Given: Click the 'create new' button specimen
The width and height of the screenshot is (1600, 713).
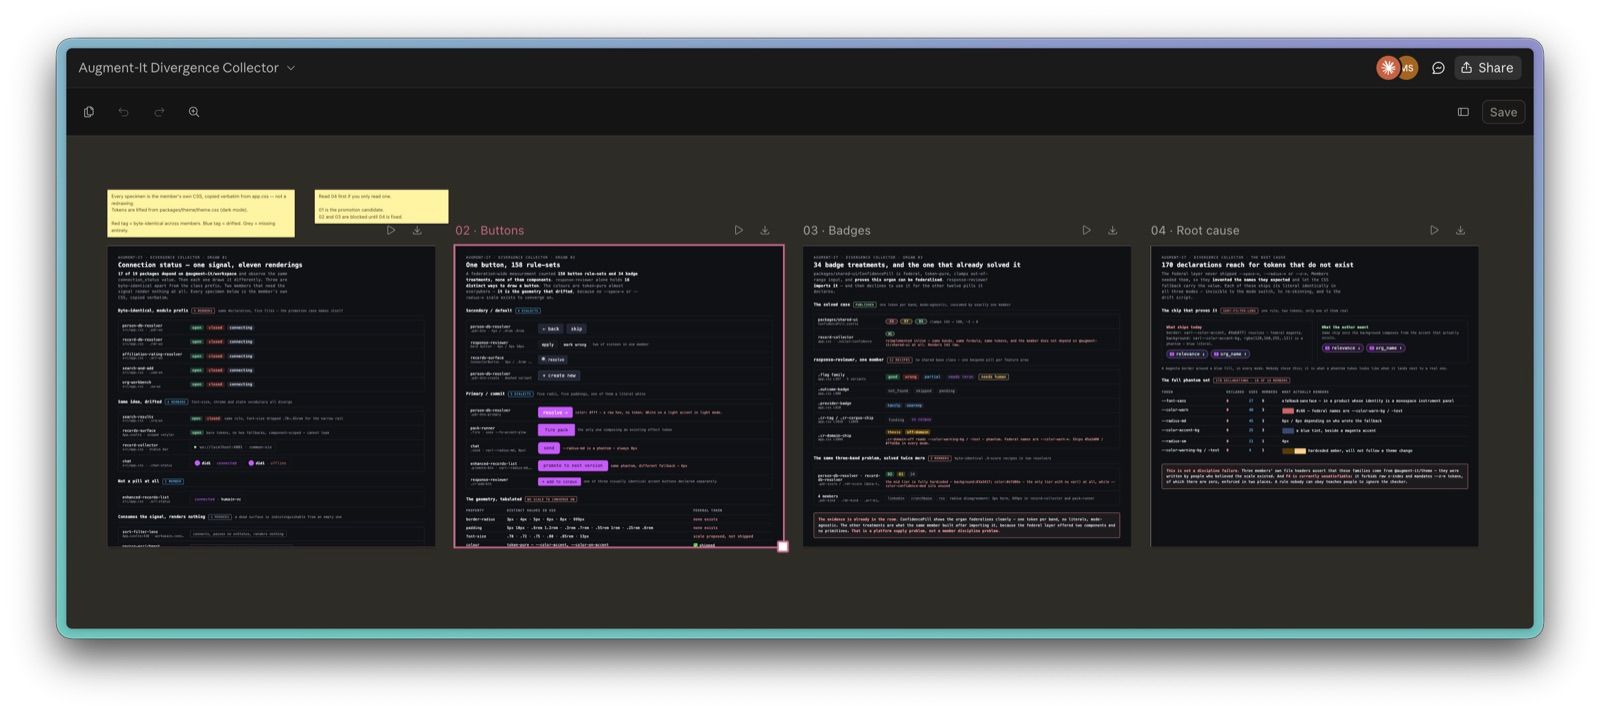Looking at the screenshot, I should [x=559, y=376].
